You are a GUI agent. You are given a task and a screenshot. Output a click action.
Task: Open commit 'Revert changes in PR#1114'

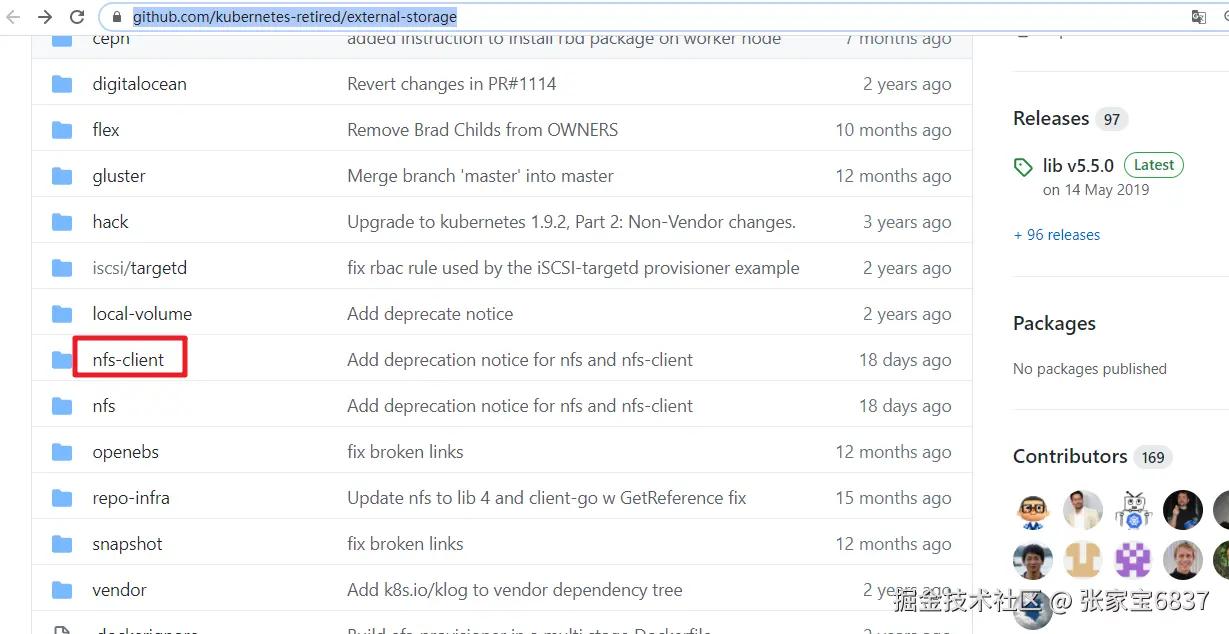click(x=452, y=84)
